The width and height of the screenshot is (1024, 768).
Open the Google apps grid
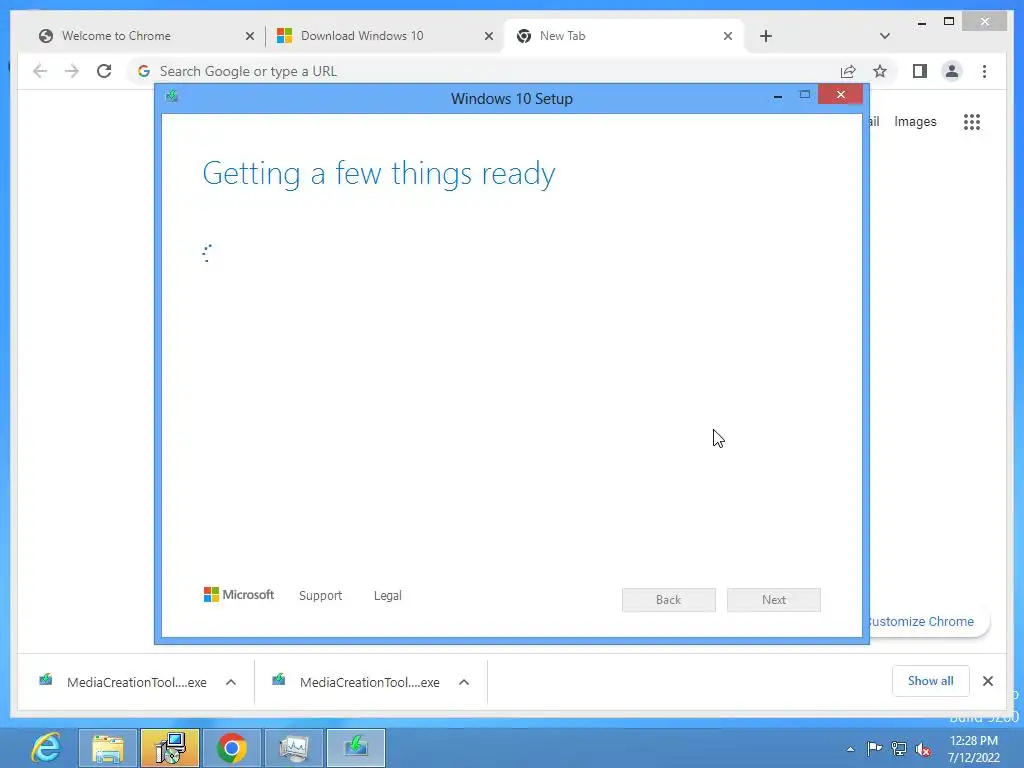point(972,121)
